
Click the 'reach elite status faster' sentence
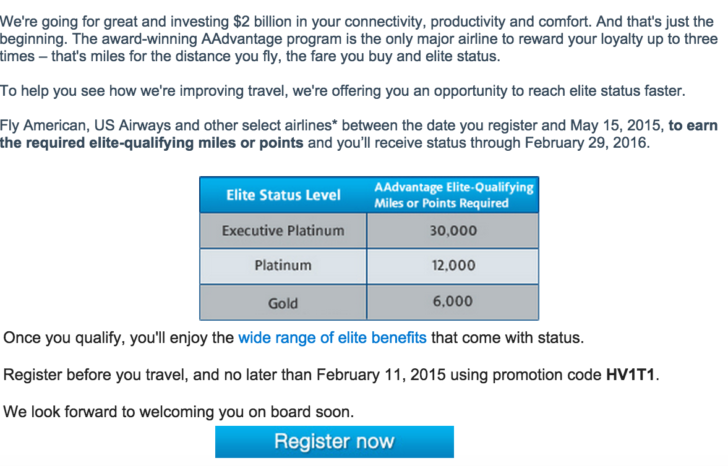[342, 91]
